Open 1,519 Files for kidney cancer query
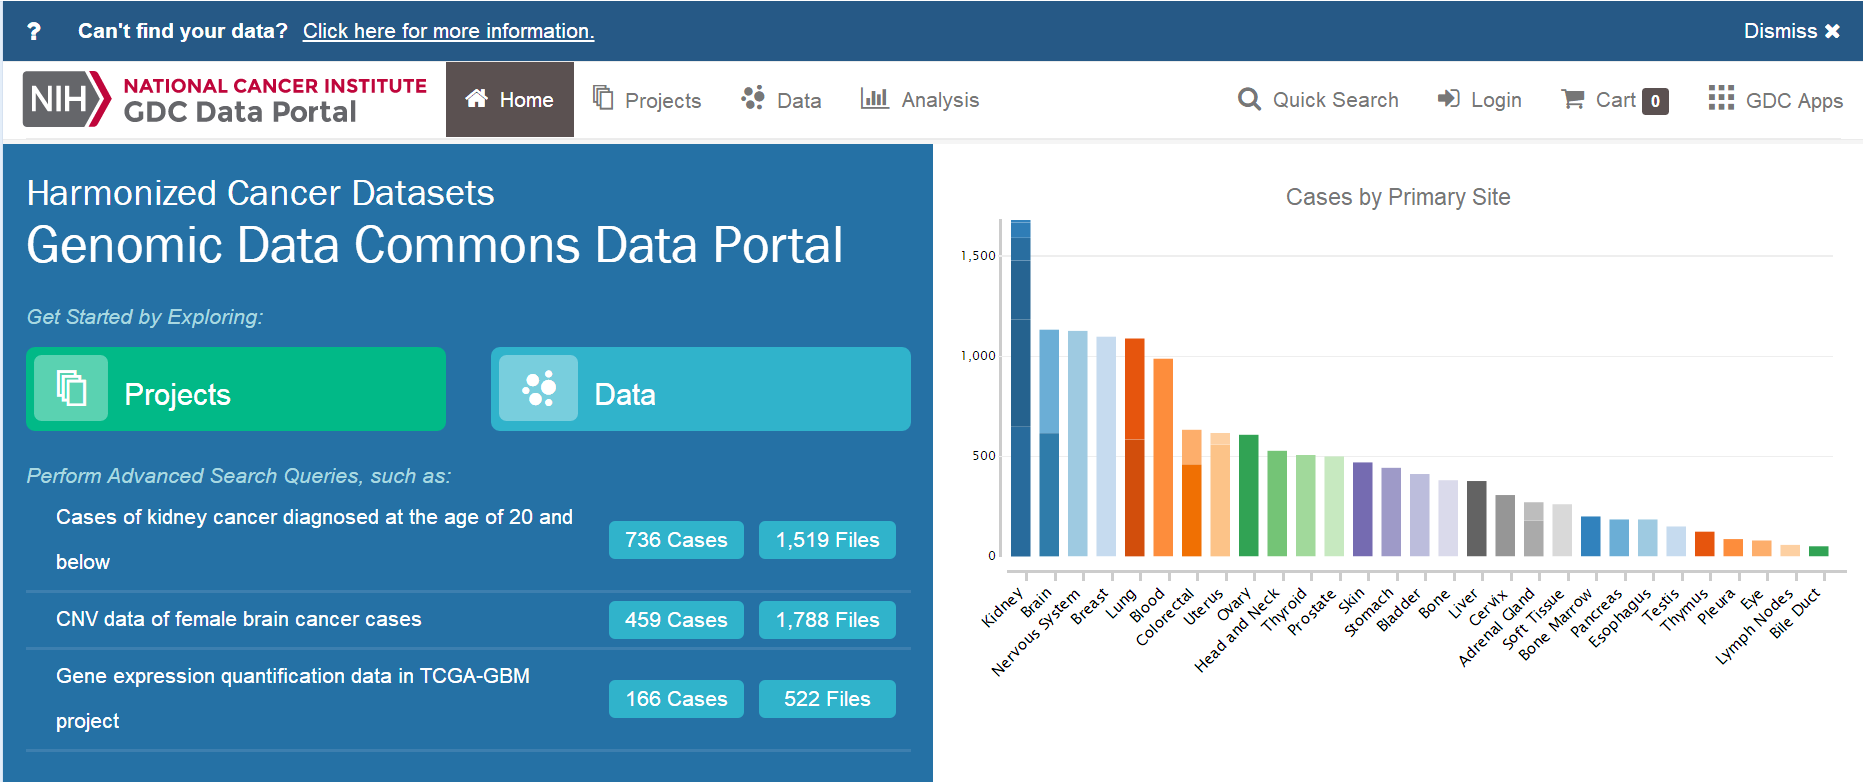 [827, 540]
